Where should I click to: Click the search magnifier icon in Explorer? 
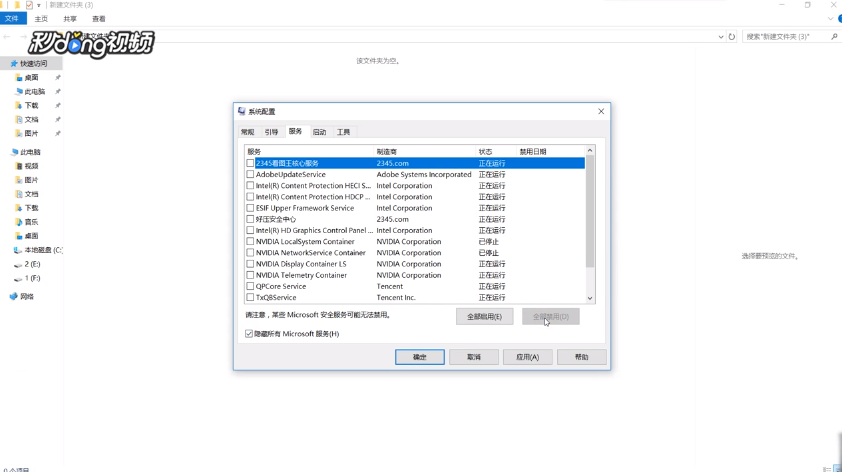click(834, 37)
